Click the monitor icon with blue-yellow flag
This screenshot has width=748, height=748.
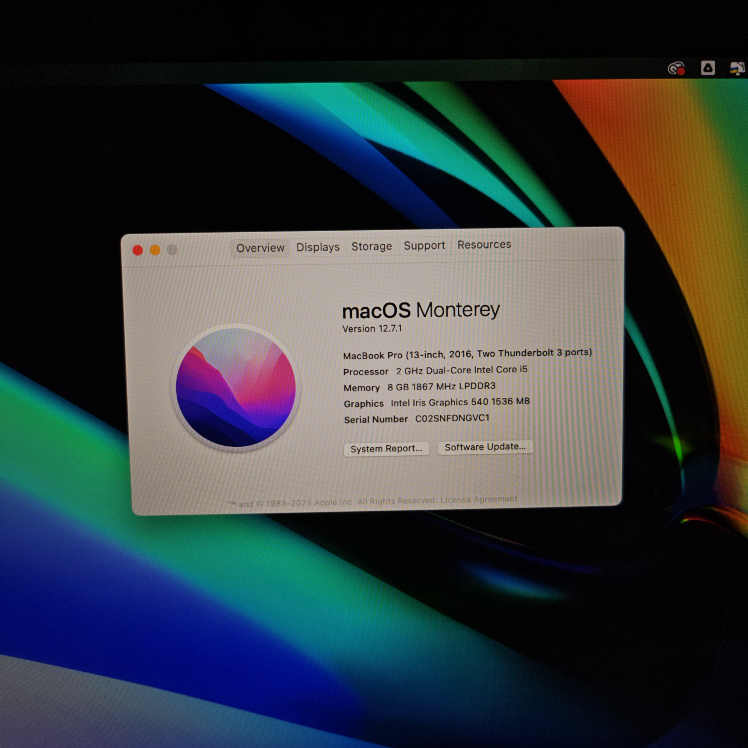pyautogui.click(x=738, y=68)
